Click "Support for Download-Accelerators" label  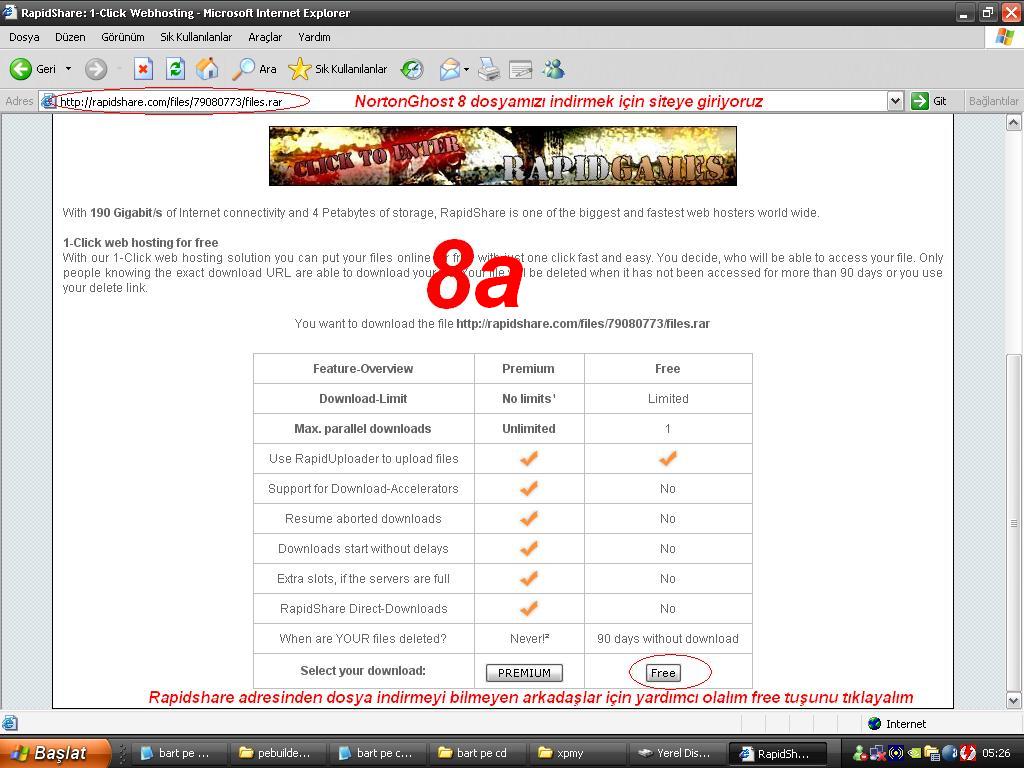click(x=363, y=488)
